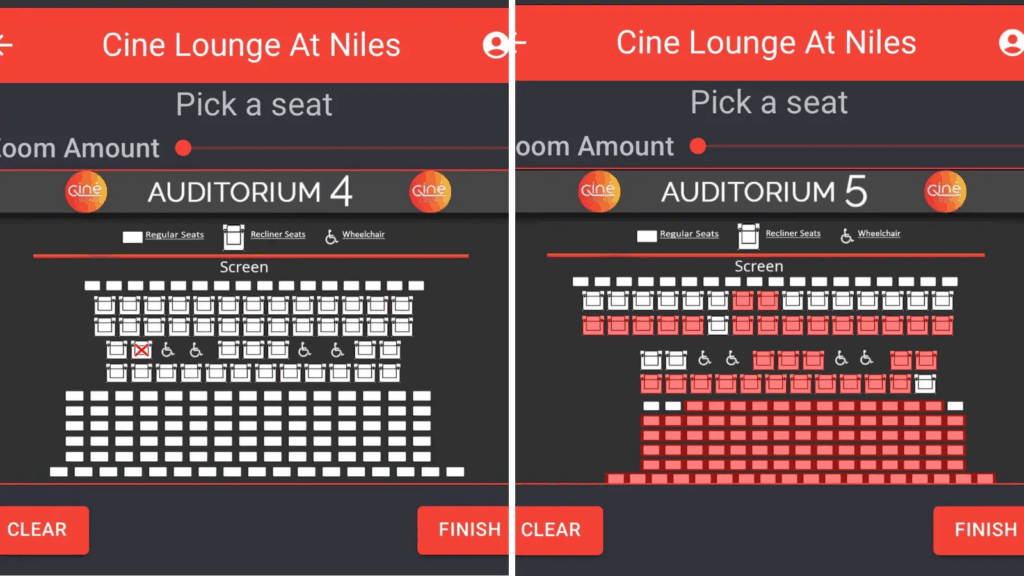1024x576 pixels.
Task: Click the leftmost wheelchair space in Auditorium 4
Action: click(x=169, y=349)
